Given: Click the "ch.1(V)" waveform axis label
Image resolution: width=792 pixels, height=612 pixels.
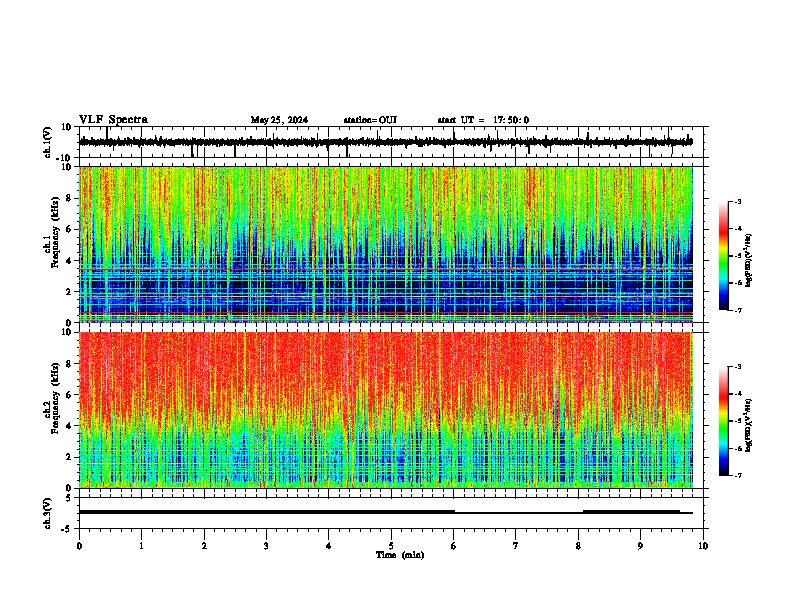Looking at the screenshot, I should (48, 142).
